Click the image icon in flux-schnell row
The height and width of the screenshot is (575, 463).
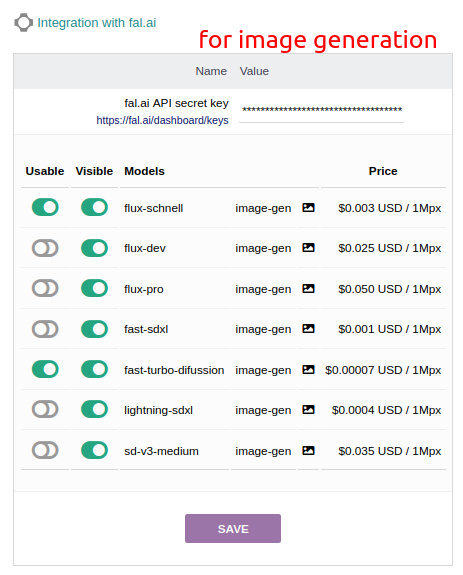[x=308, y=208]
